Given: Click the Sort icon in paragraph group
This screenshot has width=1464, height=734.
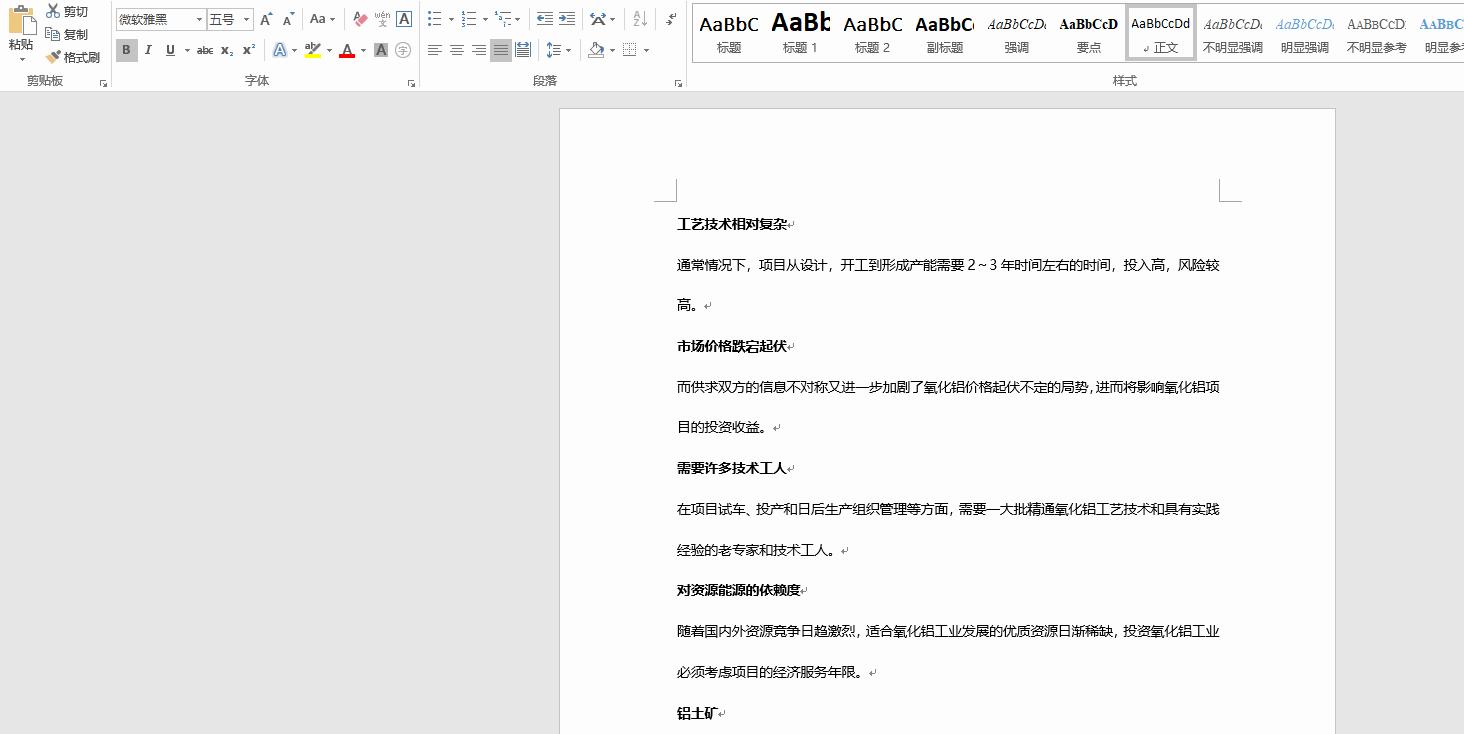Looking at the screenshot, I should tap(640, 20).
